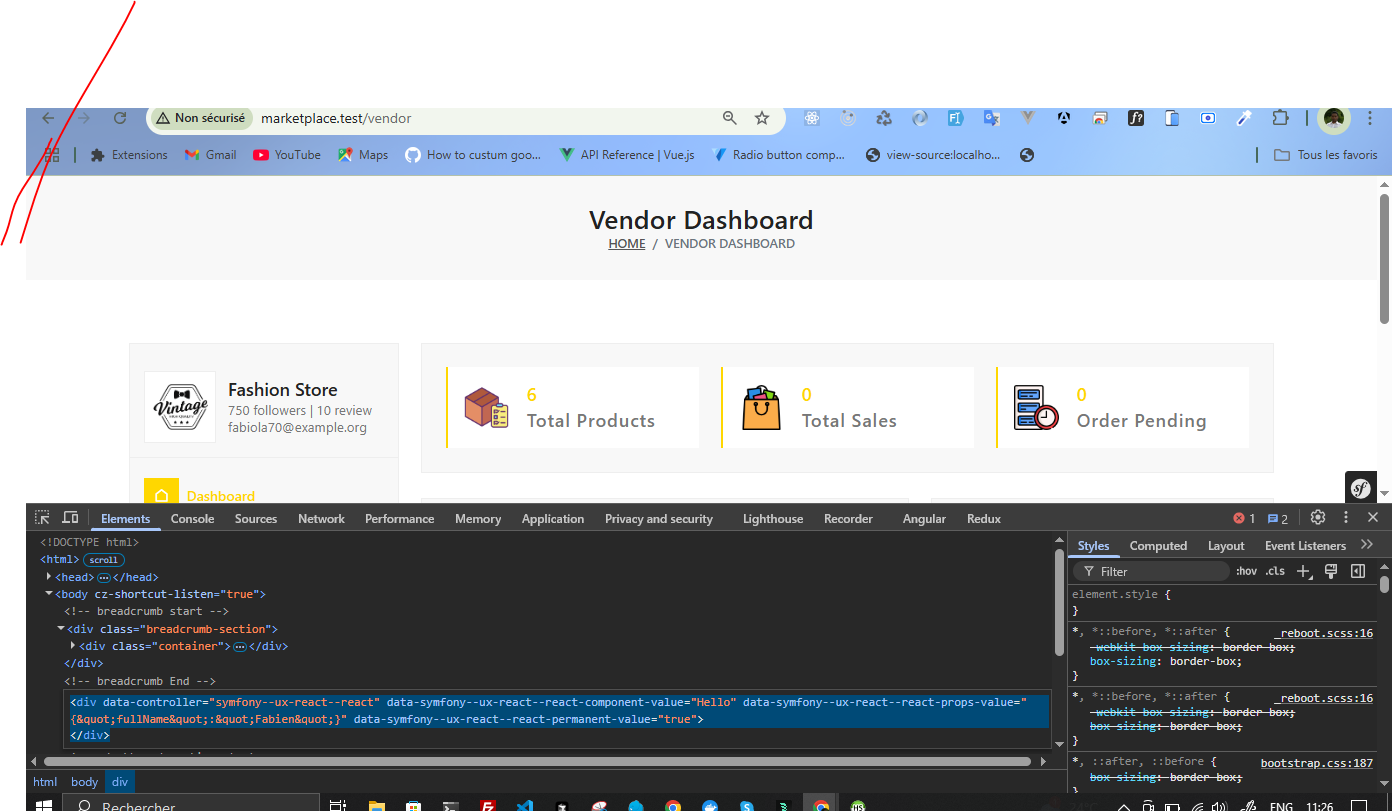Expand the head element node
1392x811 pixels.
pos(49,577)
